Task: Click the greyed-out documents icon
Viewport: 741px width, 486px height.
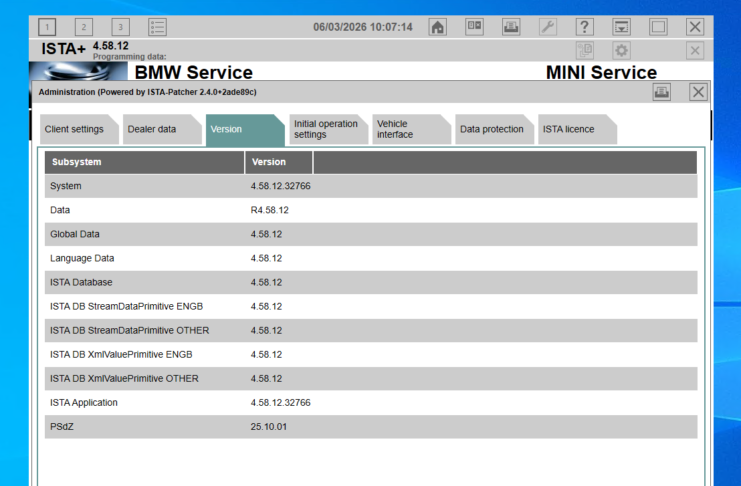Action: [x=585, y=50]
